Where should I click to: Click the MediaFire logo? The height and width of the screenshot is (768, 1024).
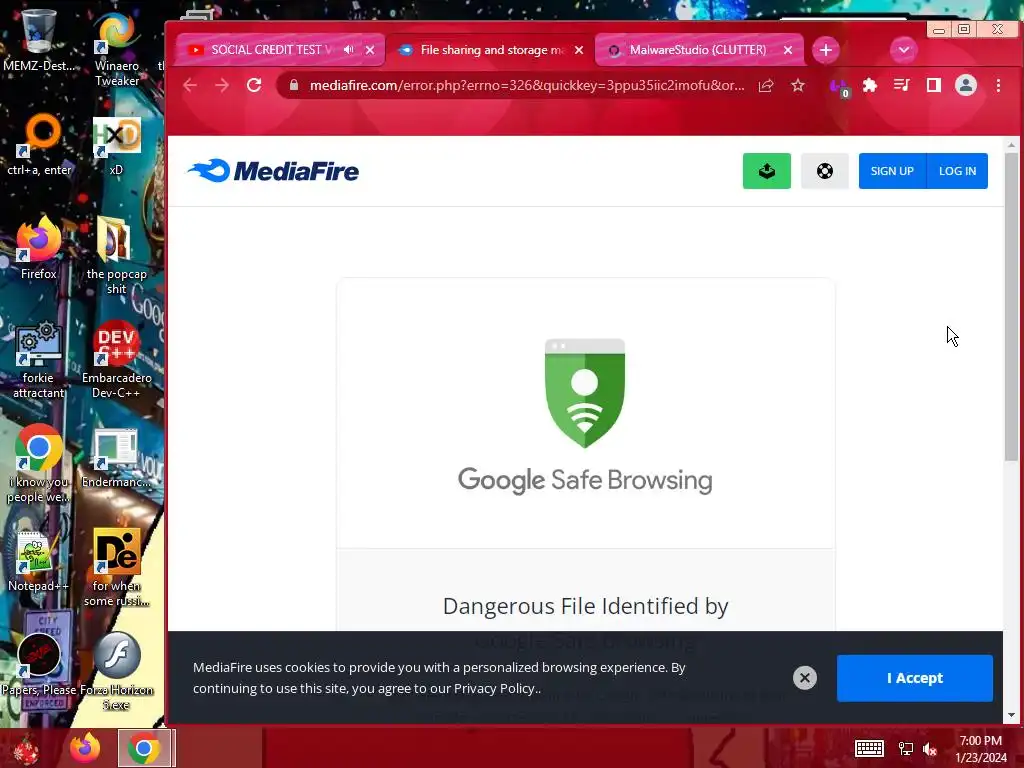tap(273, 171)
